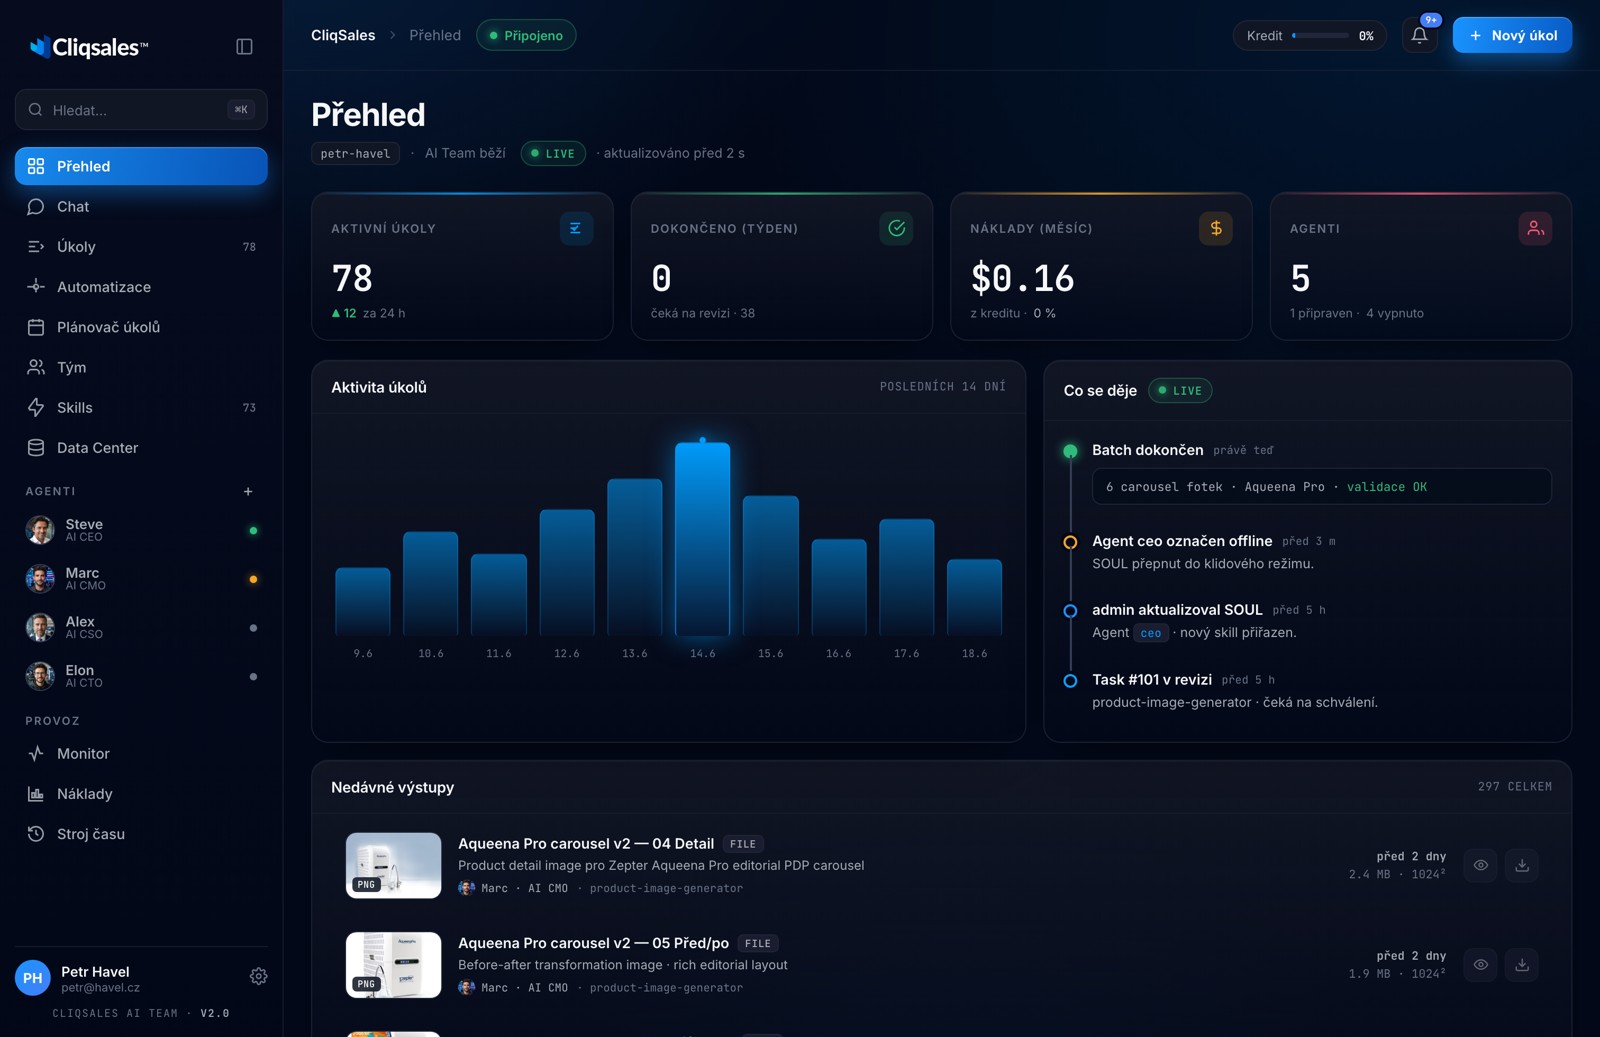Viewport: 1600px width, 1037px height.
Task: Click the Aktivní úkoly card icon
Action: pyautogui.click(x=576, y=228)
